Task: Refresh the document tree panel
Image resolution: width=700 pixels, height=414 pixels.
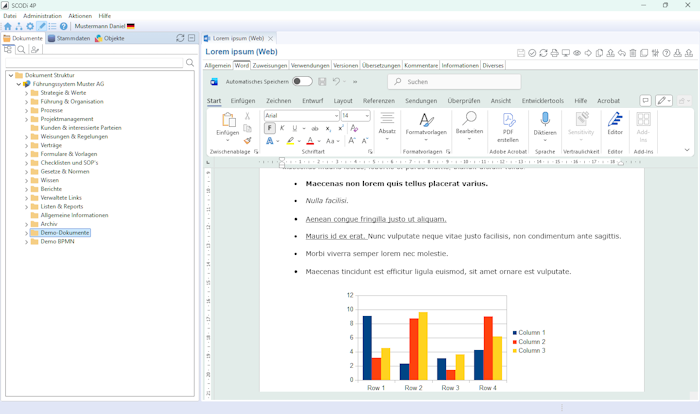Action: tap(180, 38)
